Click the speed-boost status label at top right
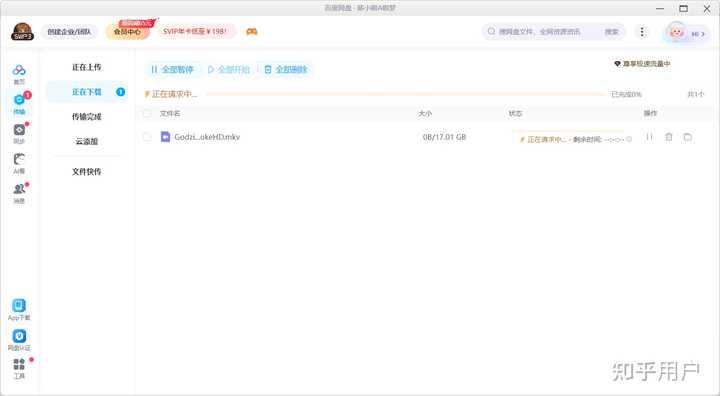The height and width of the screenshot is (396, 720). click(646, 63)
